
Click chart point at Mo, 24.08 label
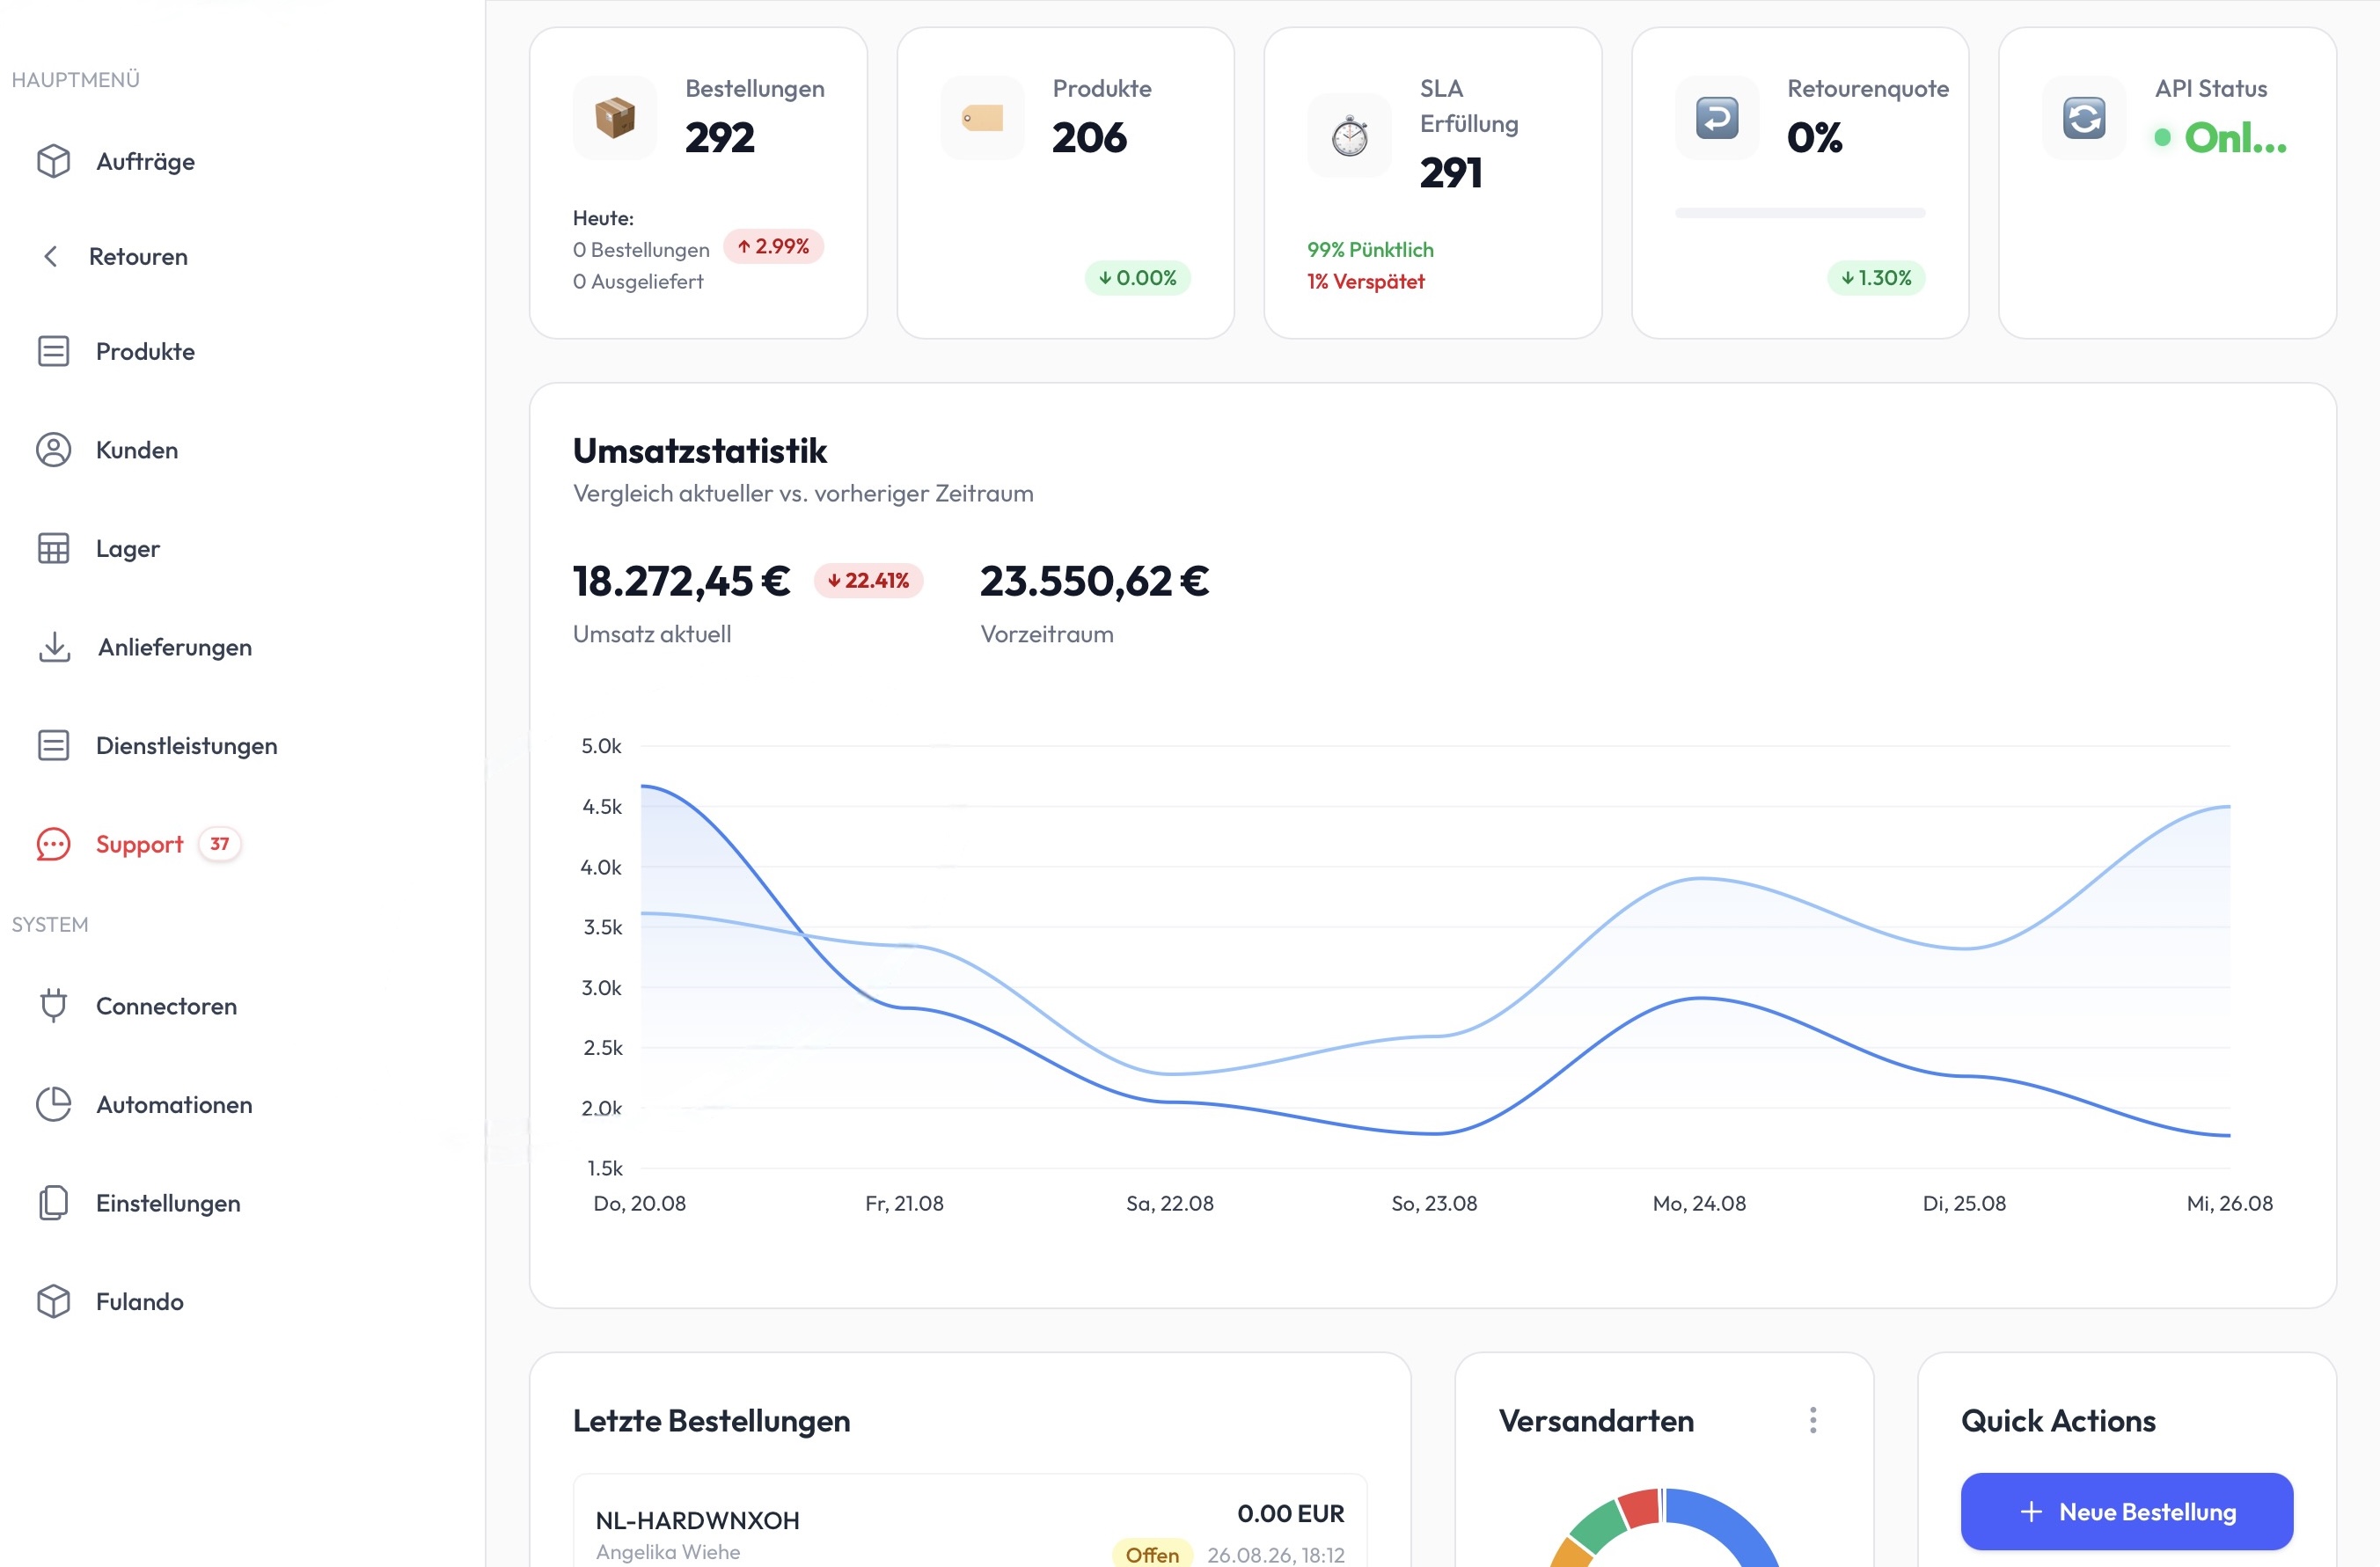point(1699,998)
